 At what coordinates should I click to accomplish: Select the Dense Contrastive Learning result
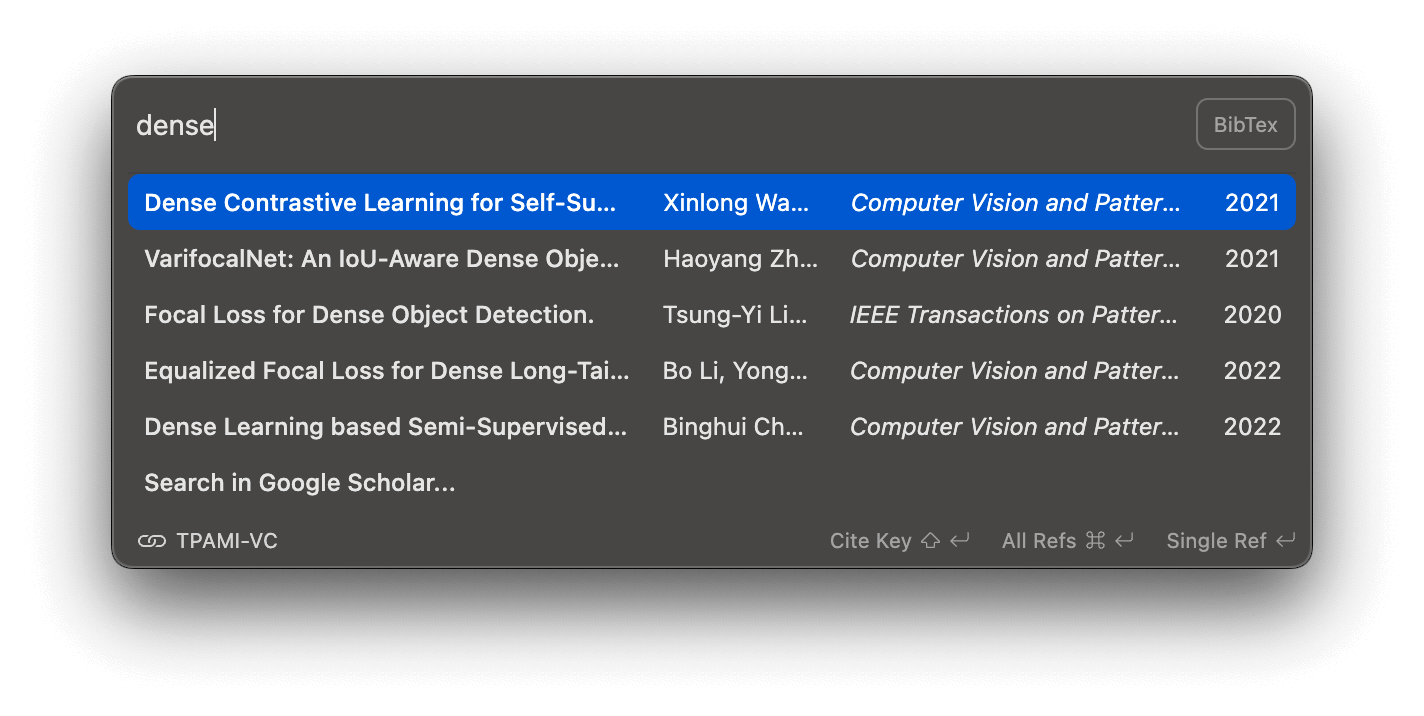pyautogui.click(x=380, y=203)
